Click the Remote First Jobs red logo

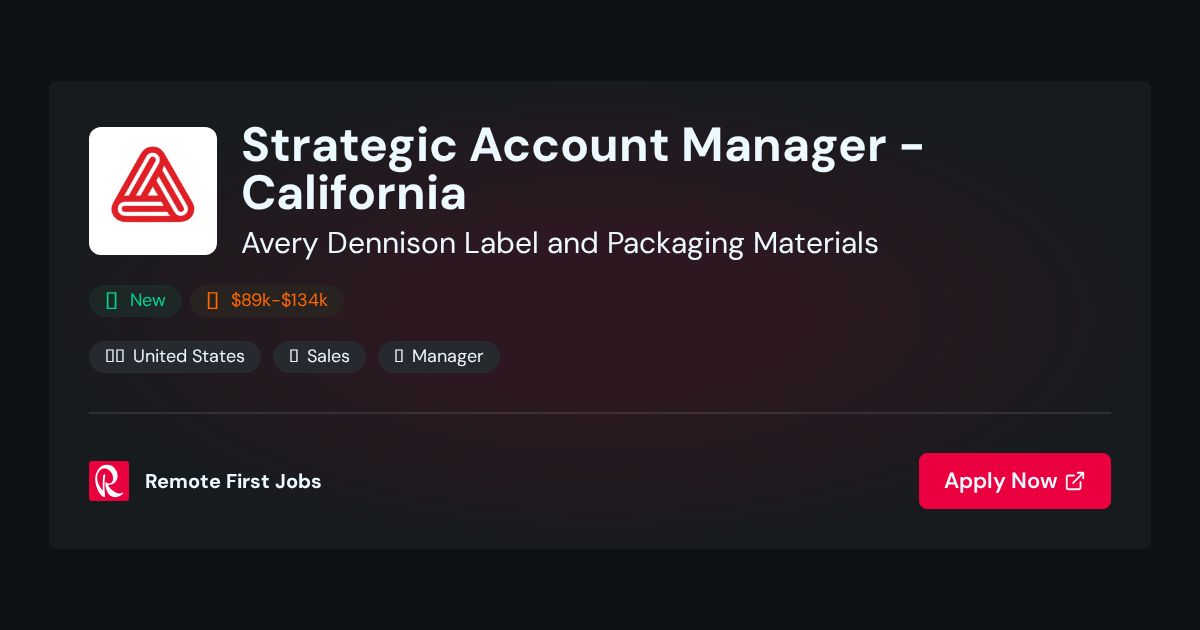(x=109, y=481)
